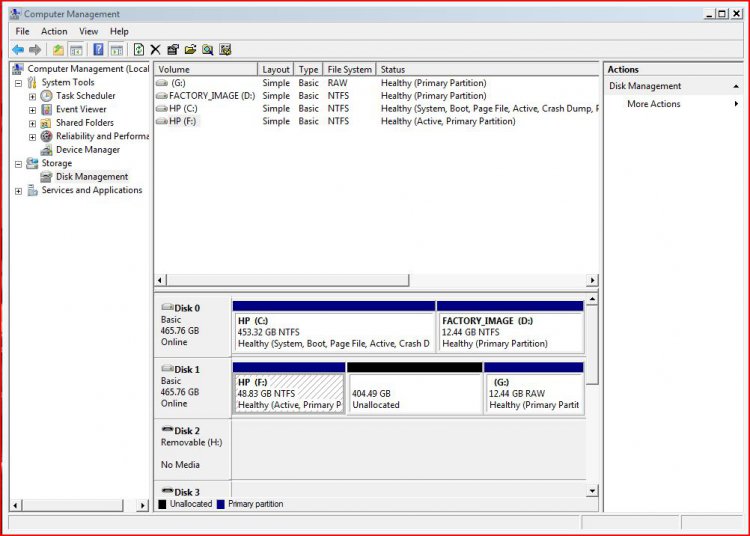The height and width of the screenshot is (536, 750).
Task: Click the Back arrow toolbar icon
Action: click(18, 50)
